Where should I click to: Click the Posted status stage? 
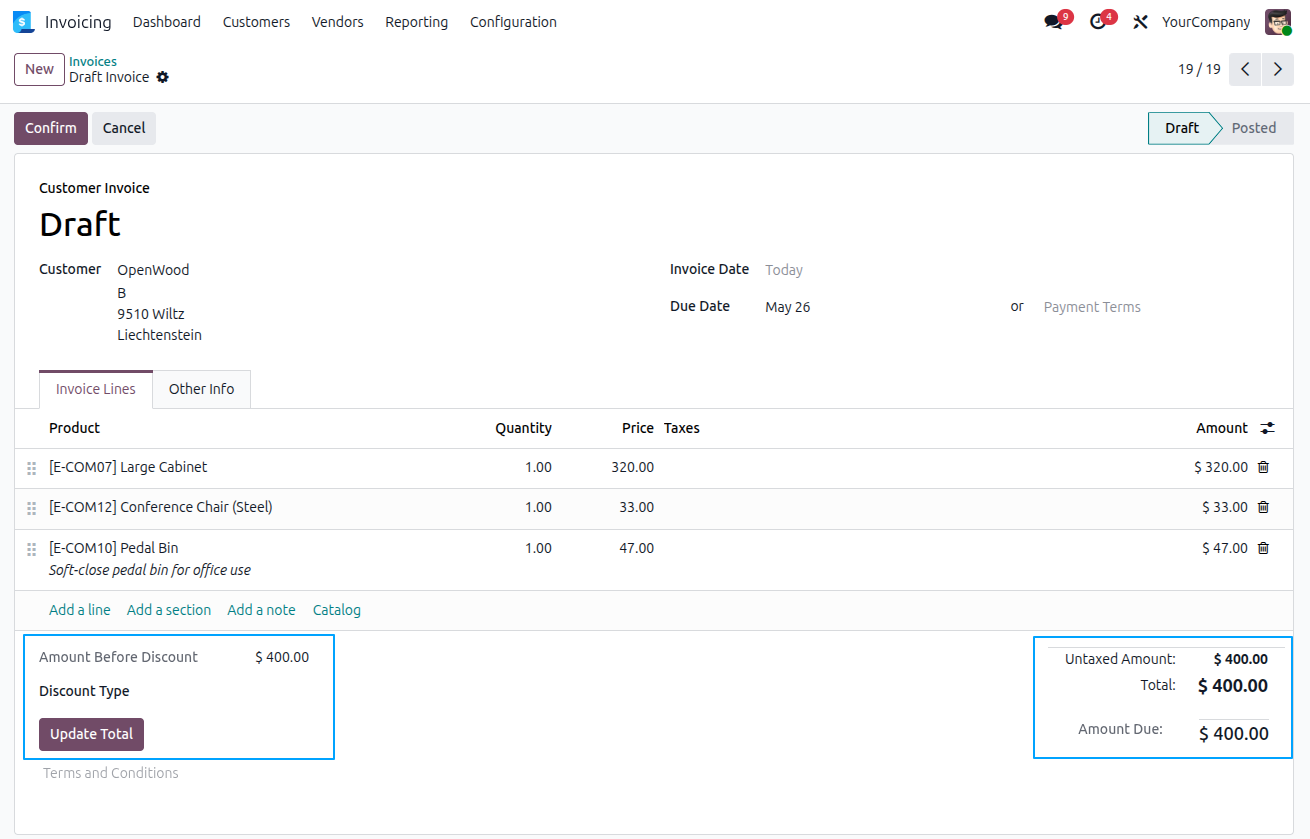coord(1254,128)
